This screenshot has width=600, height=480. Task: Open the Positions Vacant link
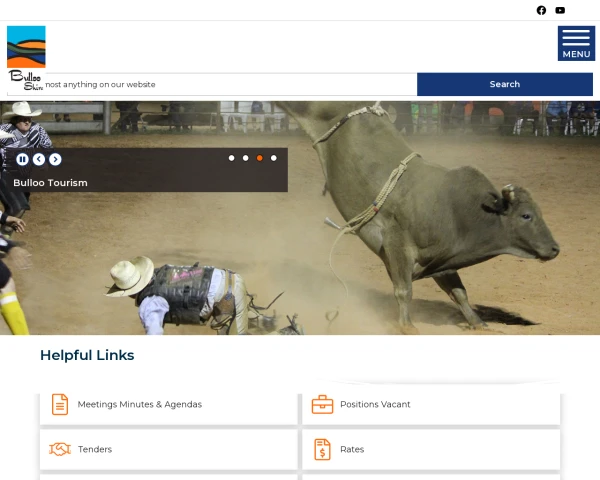pyautogui.click(x=375, y=404)
